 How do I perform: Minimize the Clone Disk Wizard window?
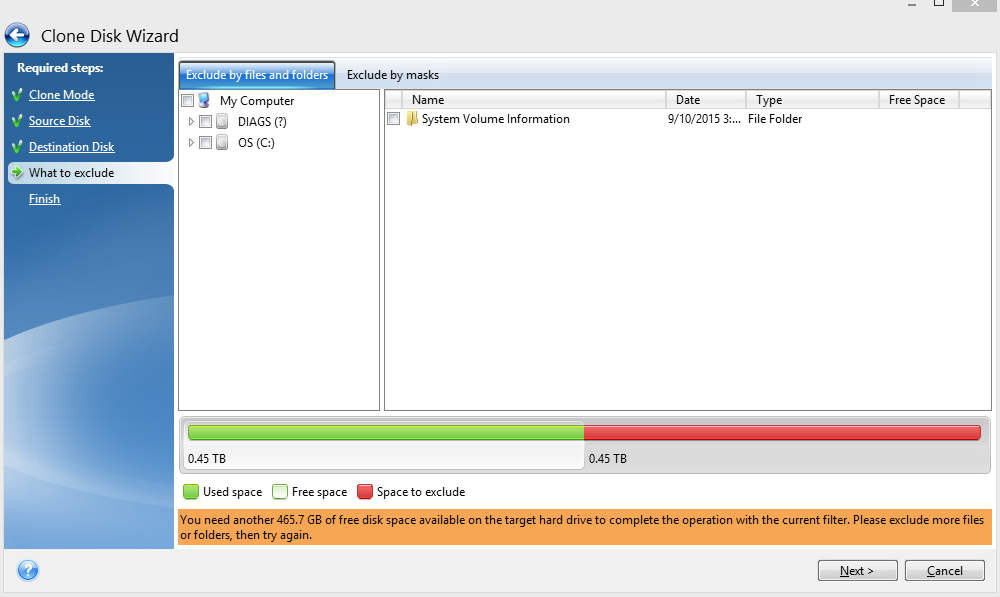912,4
